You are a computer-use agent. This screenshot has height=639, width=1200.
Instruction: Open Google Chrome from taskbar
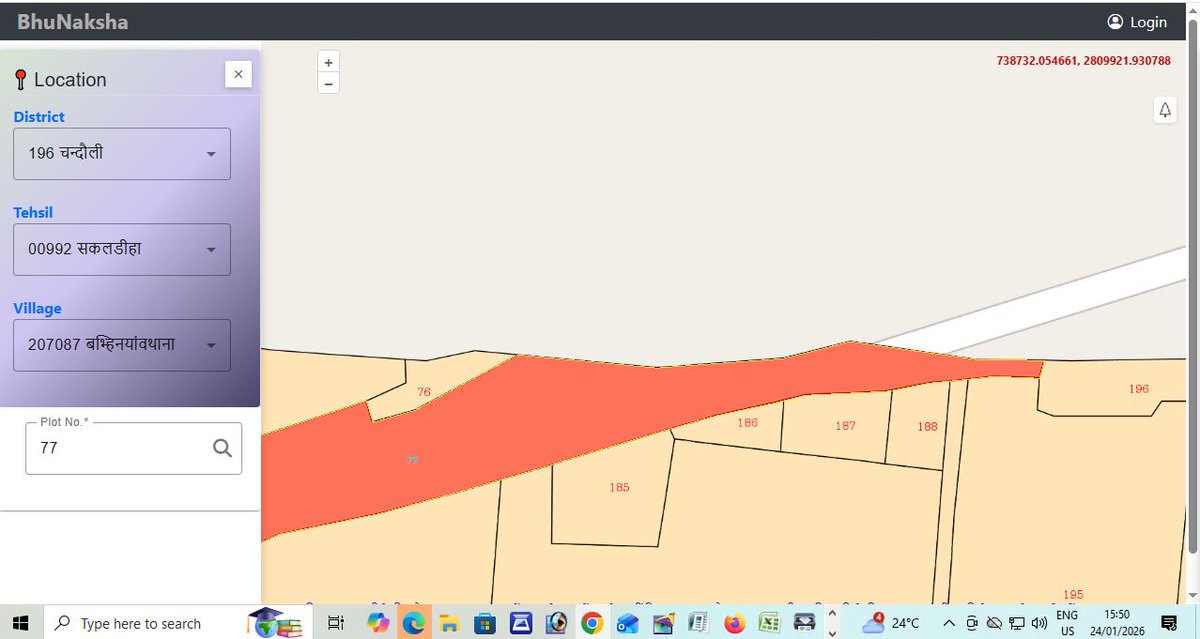[592, 623]
